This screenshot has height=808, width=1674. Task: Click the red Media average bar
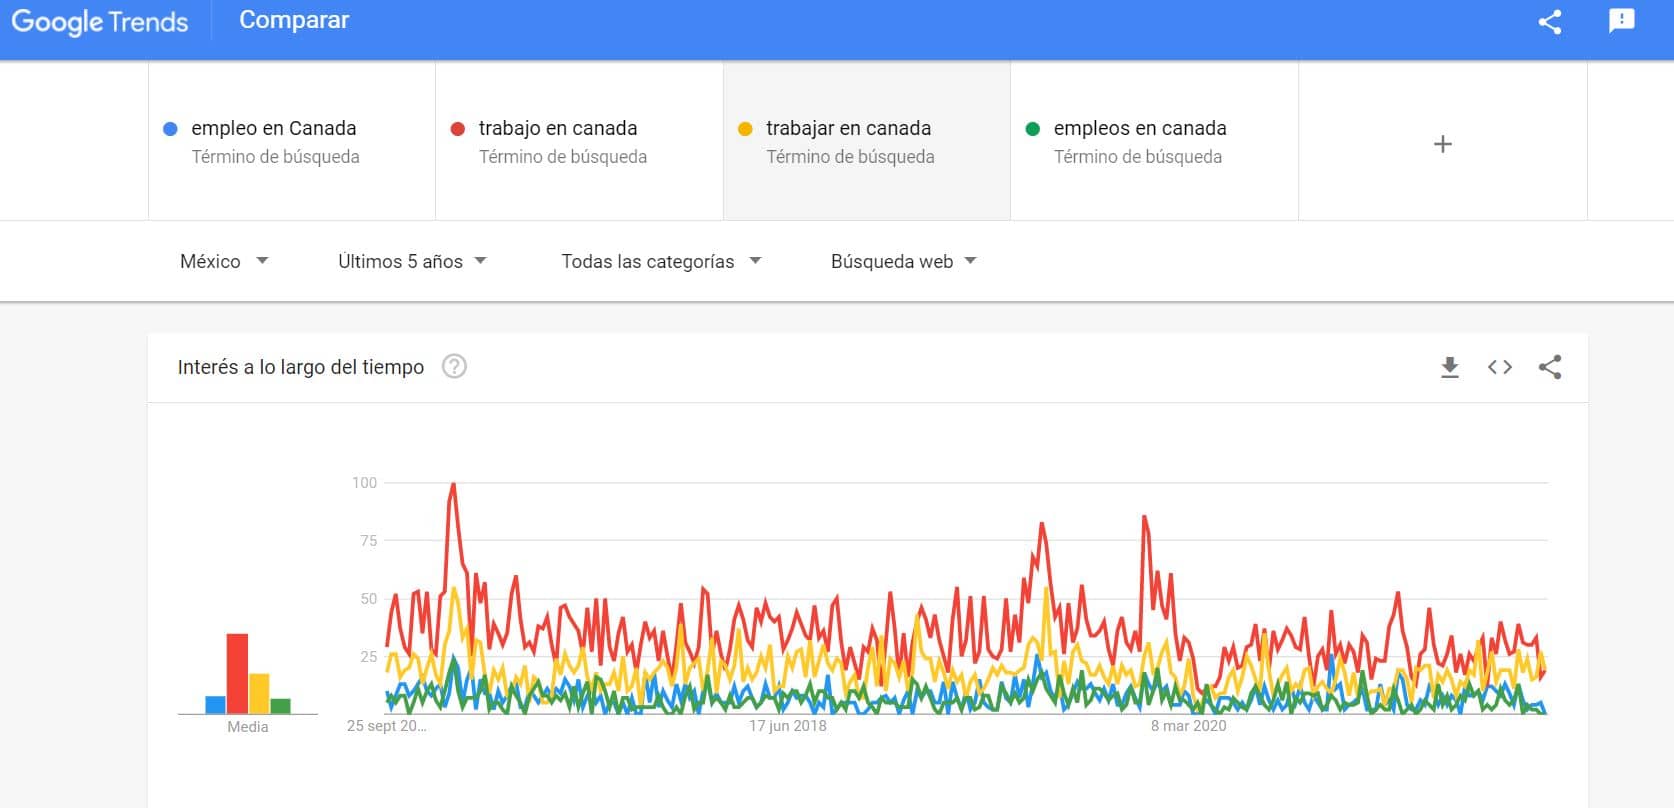pyautogui.click(x=237, y=673)
